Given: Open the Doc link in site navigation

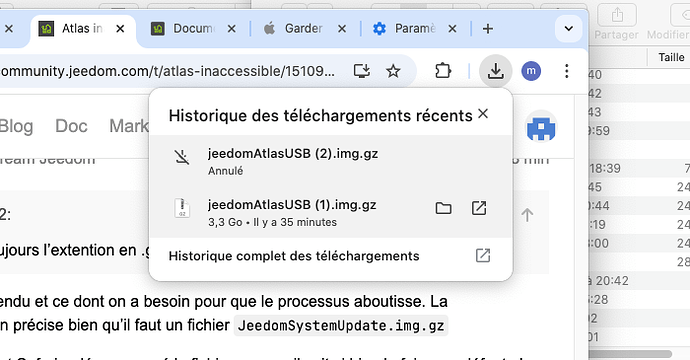Looking at the screenshot, I should point(71,127).
